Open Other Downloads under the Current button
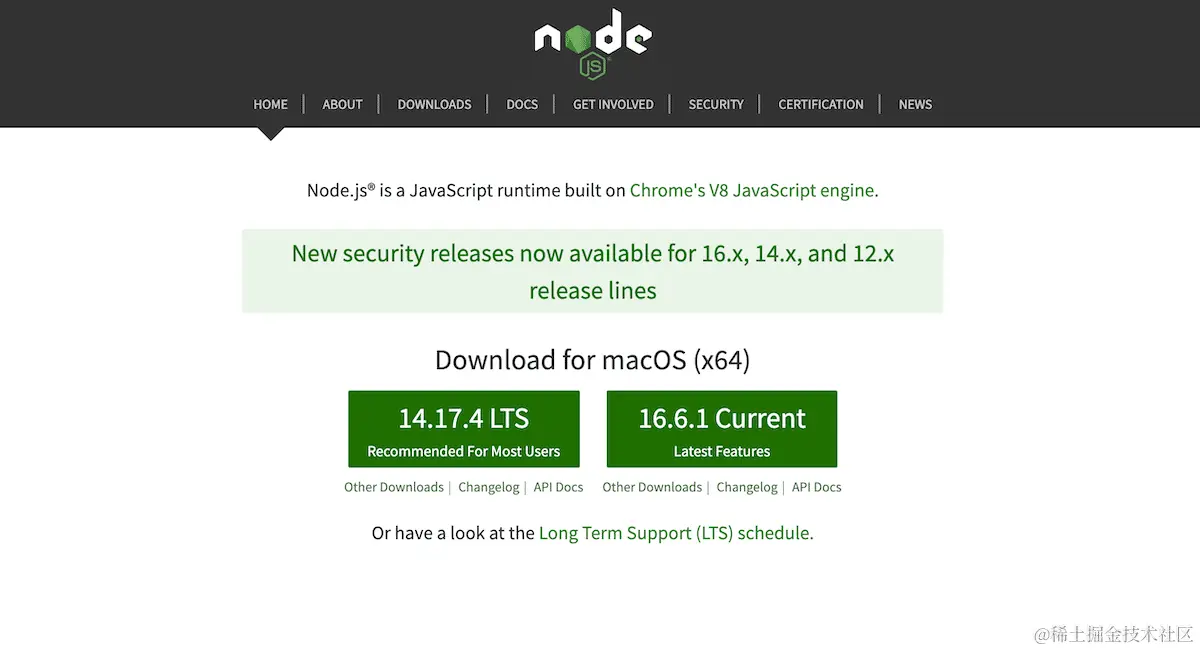Screen dimensions: 1200x651 coord(652,487)
